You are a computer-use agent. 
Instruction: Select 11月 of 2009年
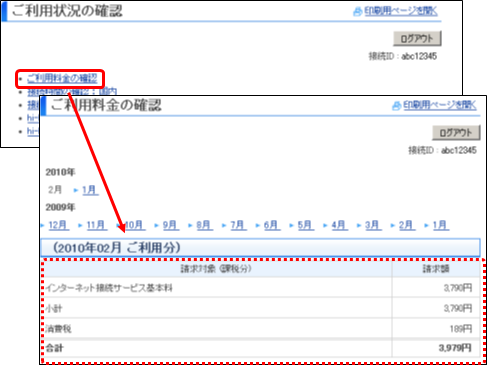pyautogui.click(x=96, y=225)
